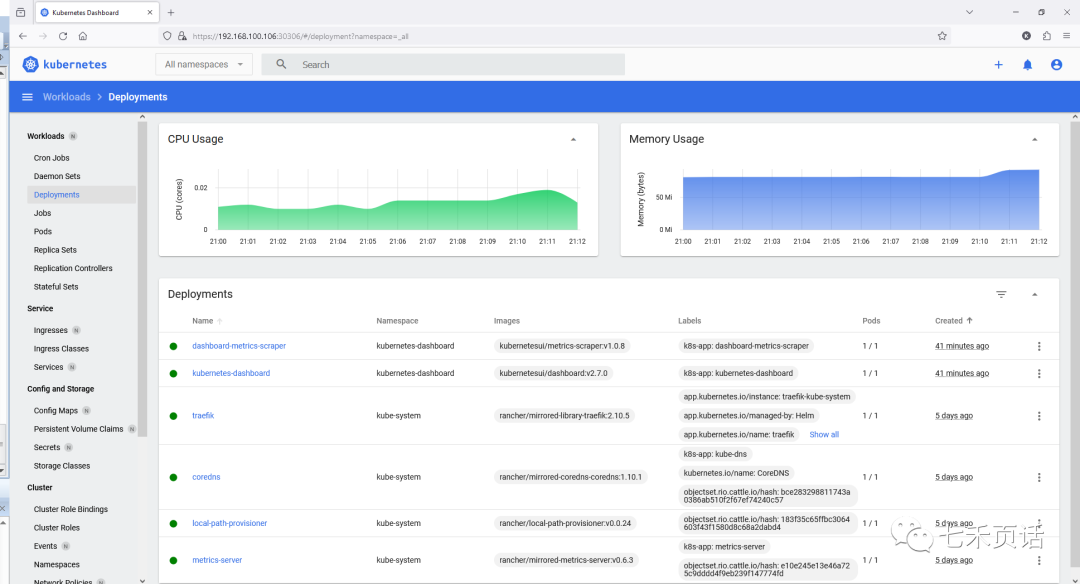Bookmark this page with the star
Image resolution: width=1080 pixels, height=584 pixels.
(x=942, y=36)
